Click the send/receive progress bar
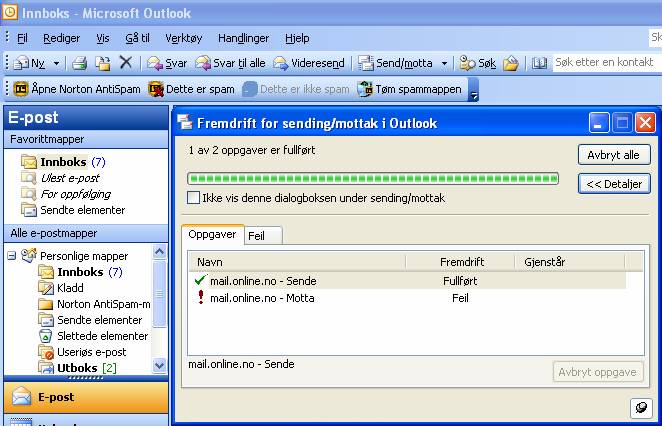The width and height of the screenshot is (662, 426). click(x=373, y=178)
